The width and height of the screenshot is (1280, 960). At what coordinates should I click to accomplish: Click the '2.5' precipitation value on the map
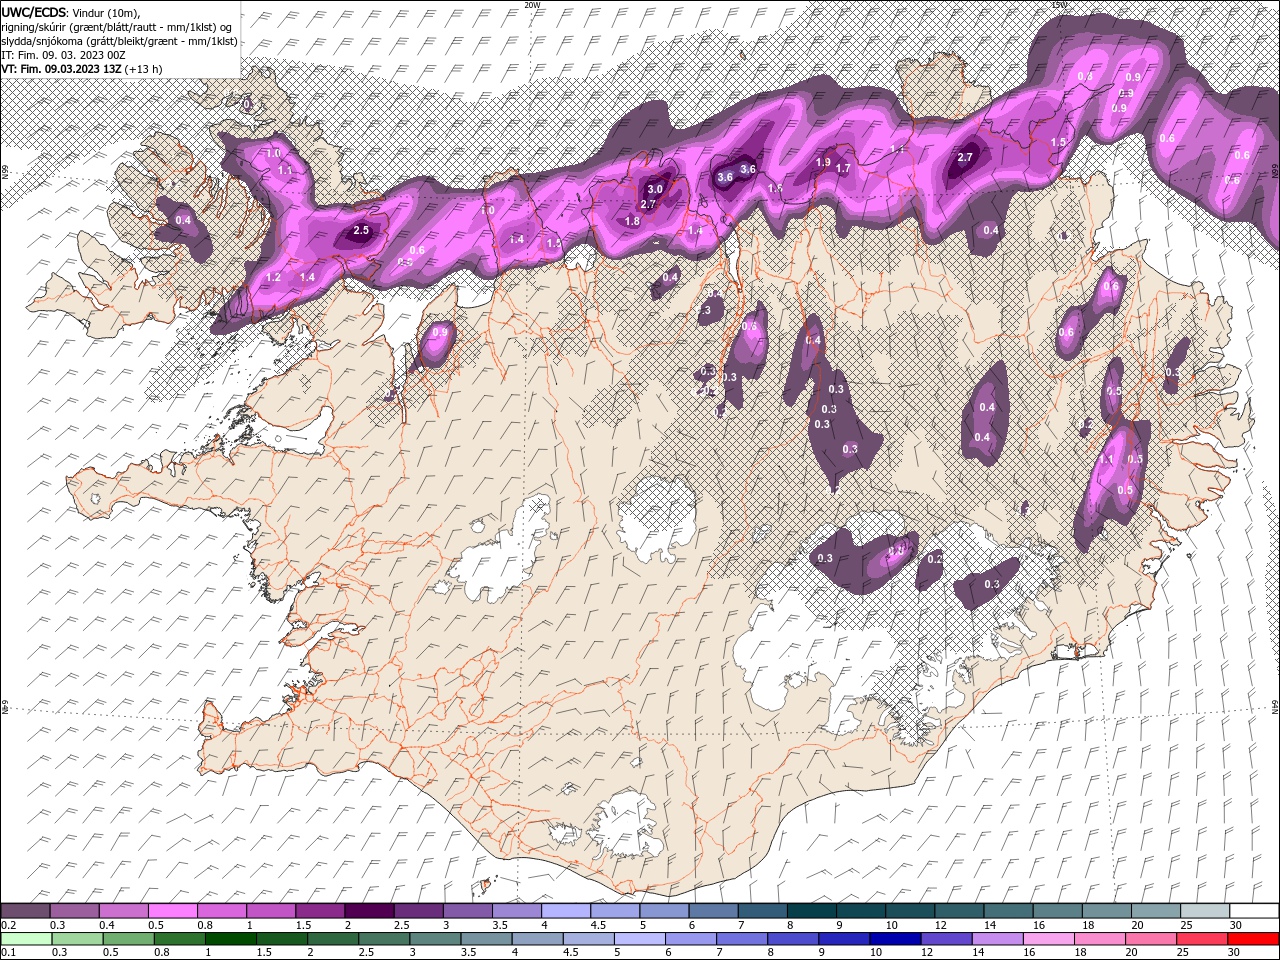coord(361,231)
